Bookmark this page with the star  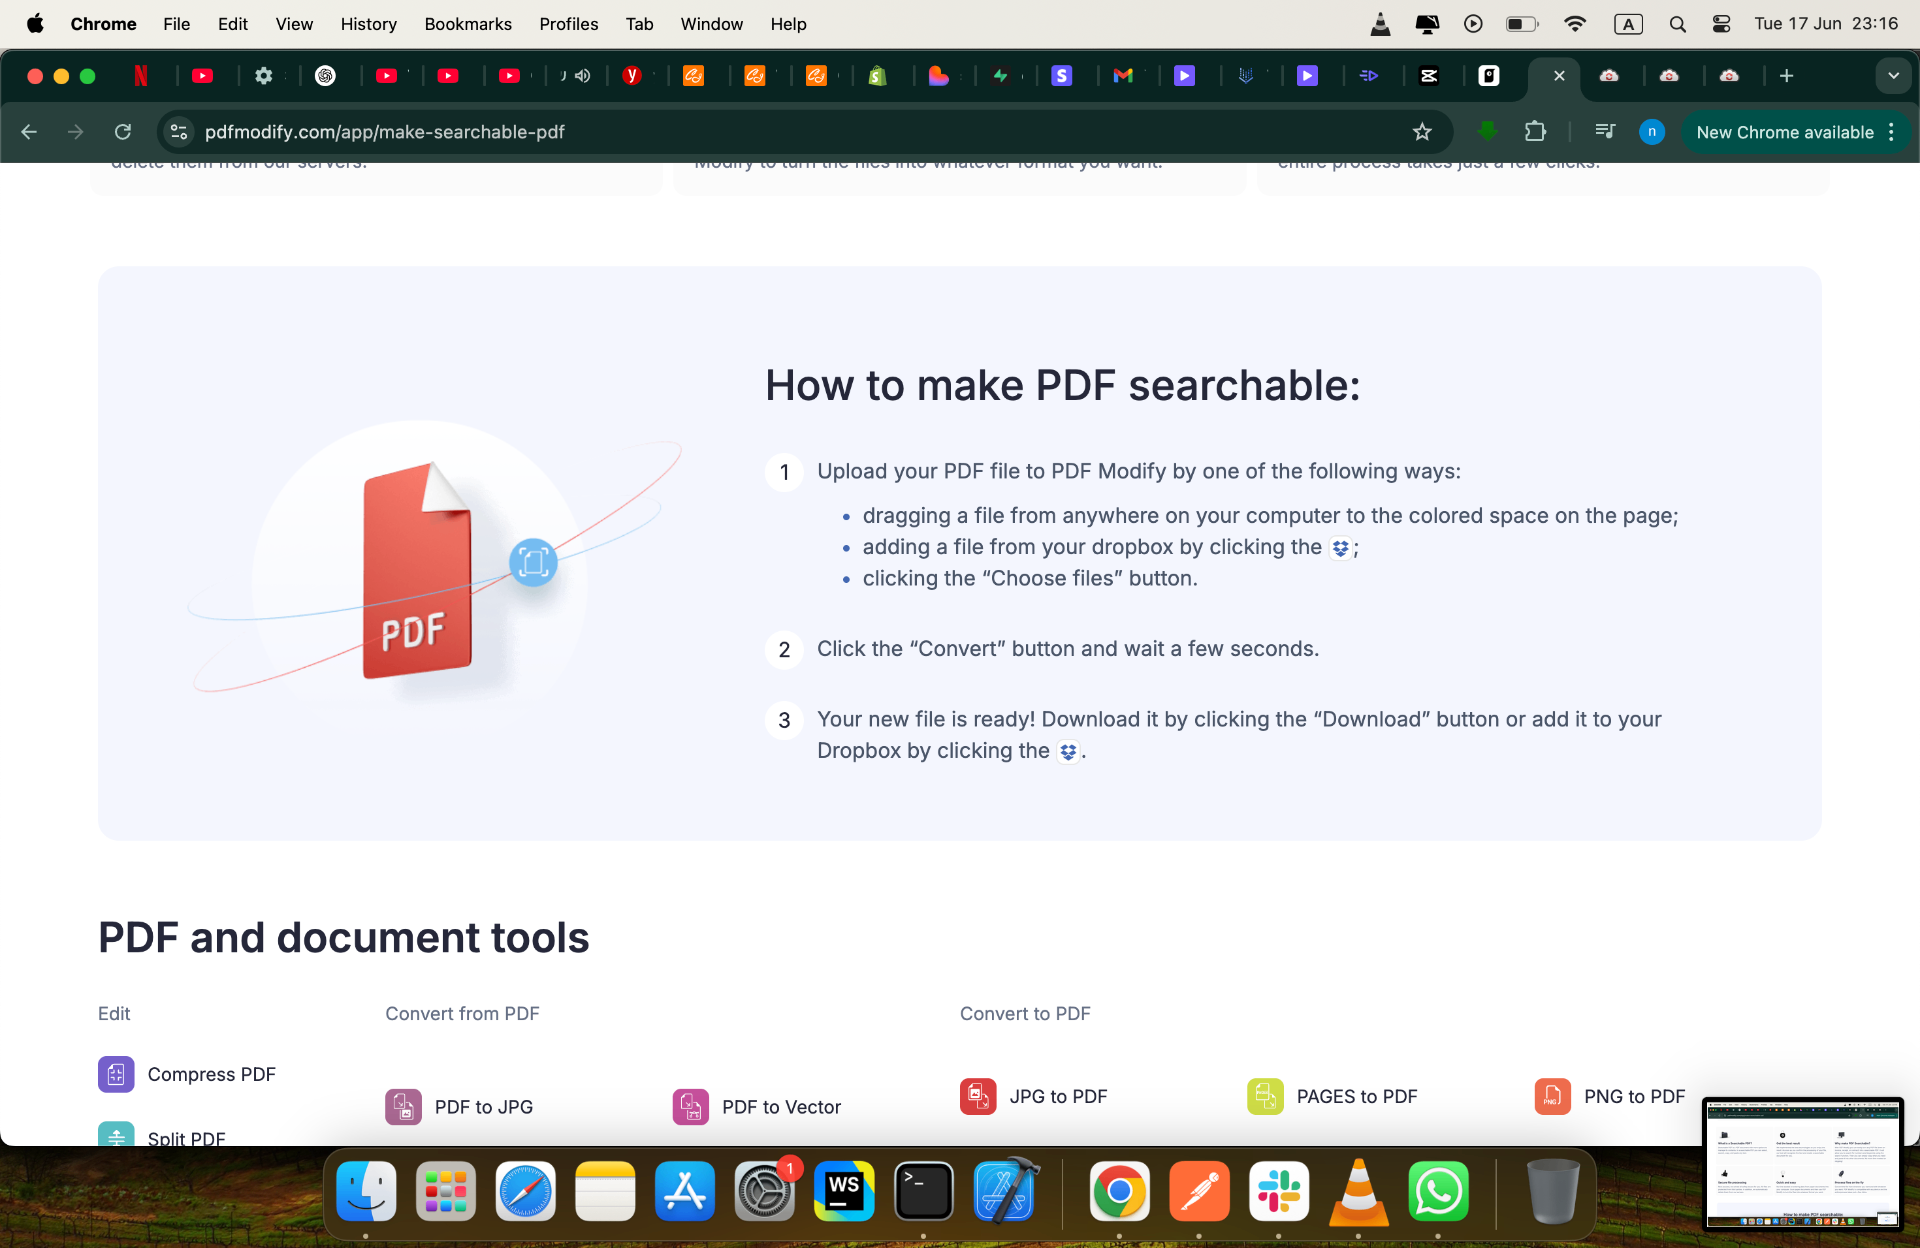(x=1422, y=132)
